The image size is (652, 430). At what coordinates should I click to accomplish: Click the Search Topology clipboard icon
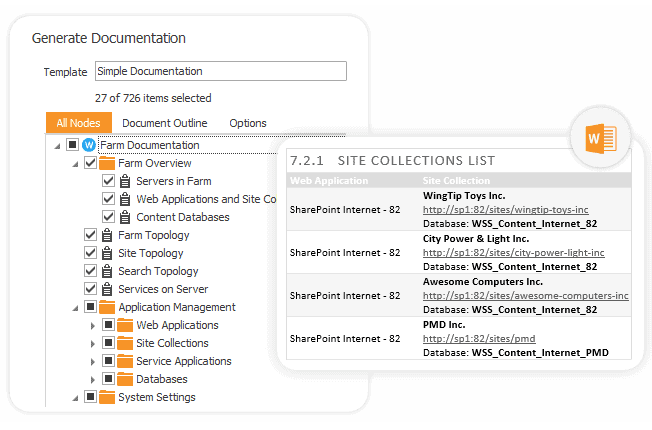coord(107,272)
